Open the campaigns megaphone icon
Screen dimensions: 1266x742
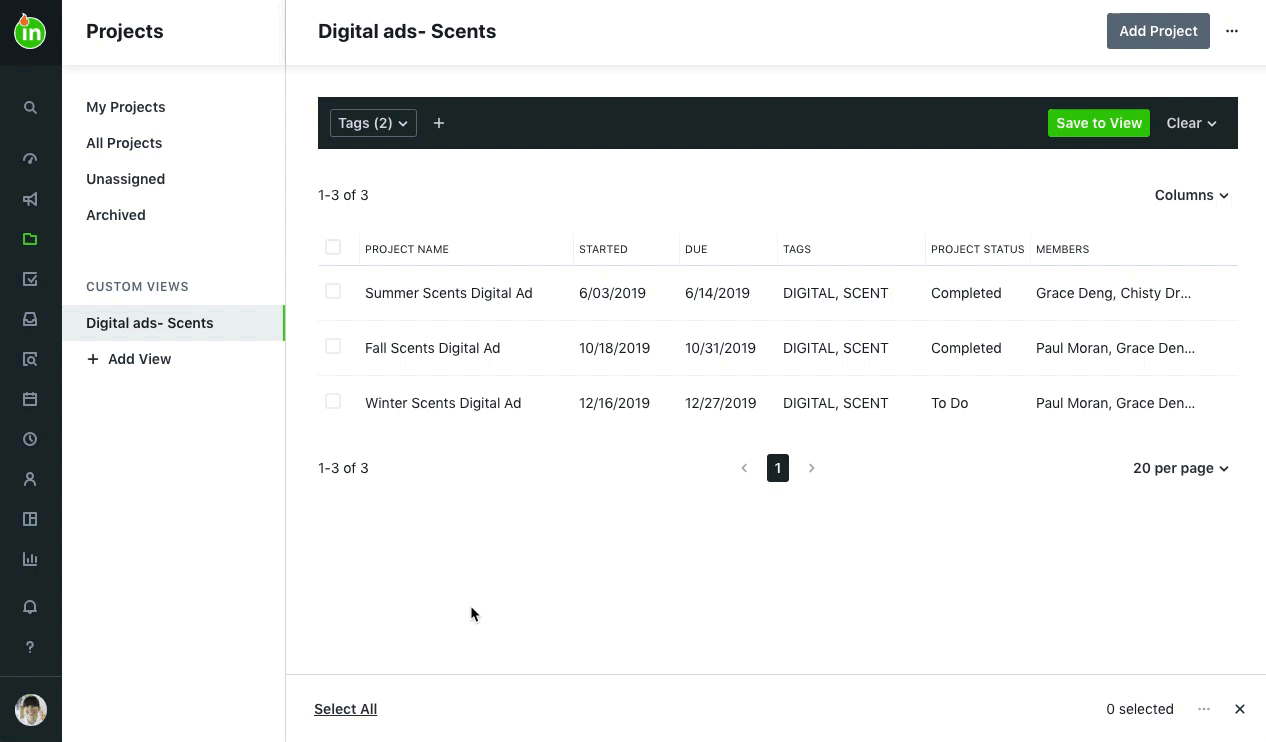(x=30, y=199)
